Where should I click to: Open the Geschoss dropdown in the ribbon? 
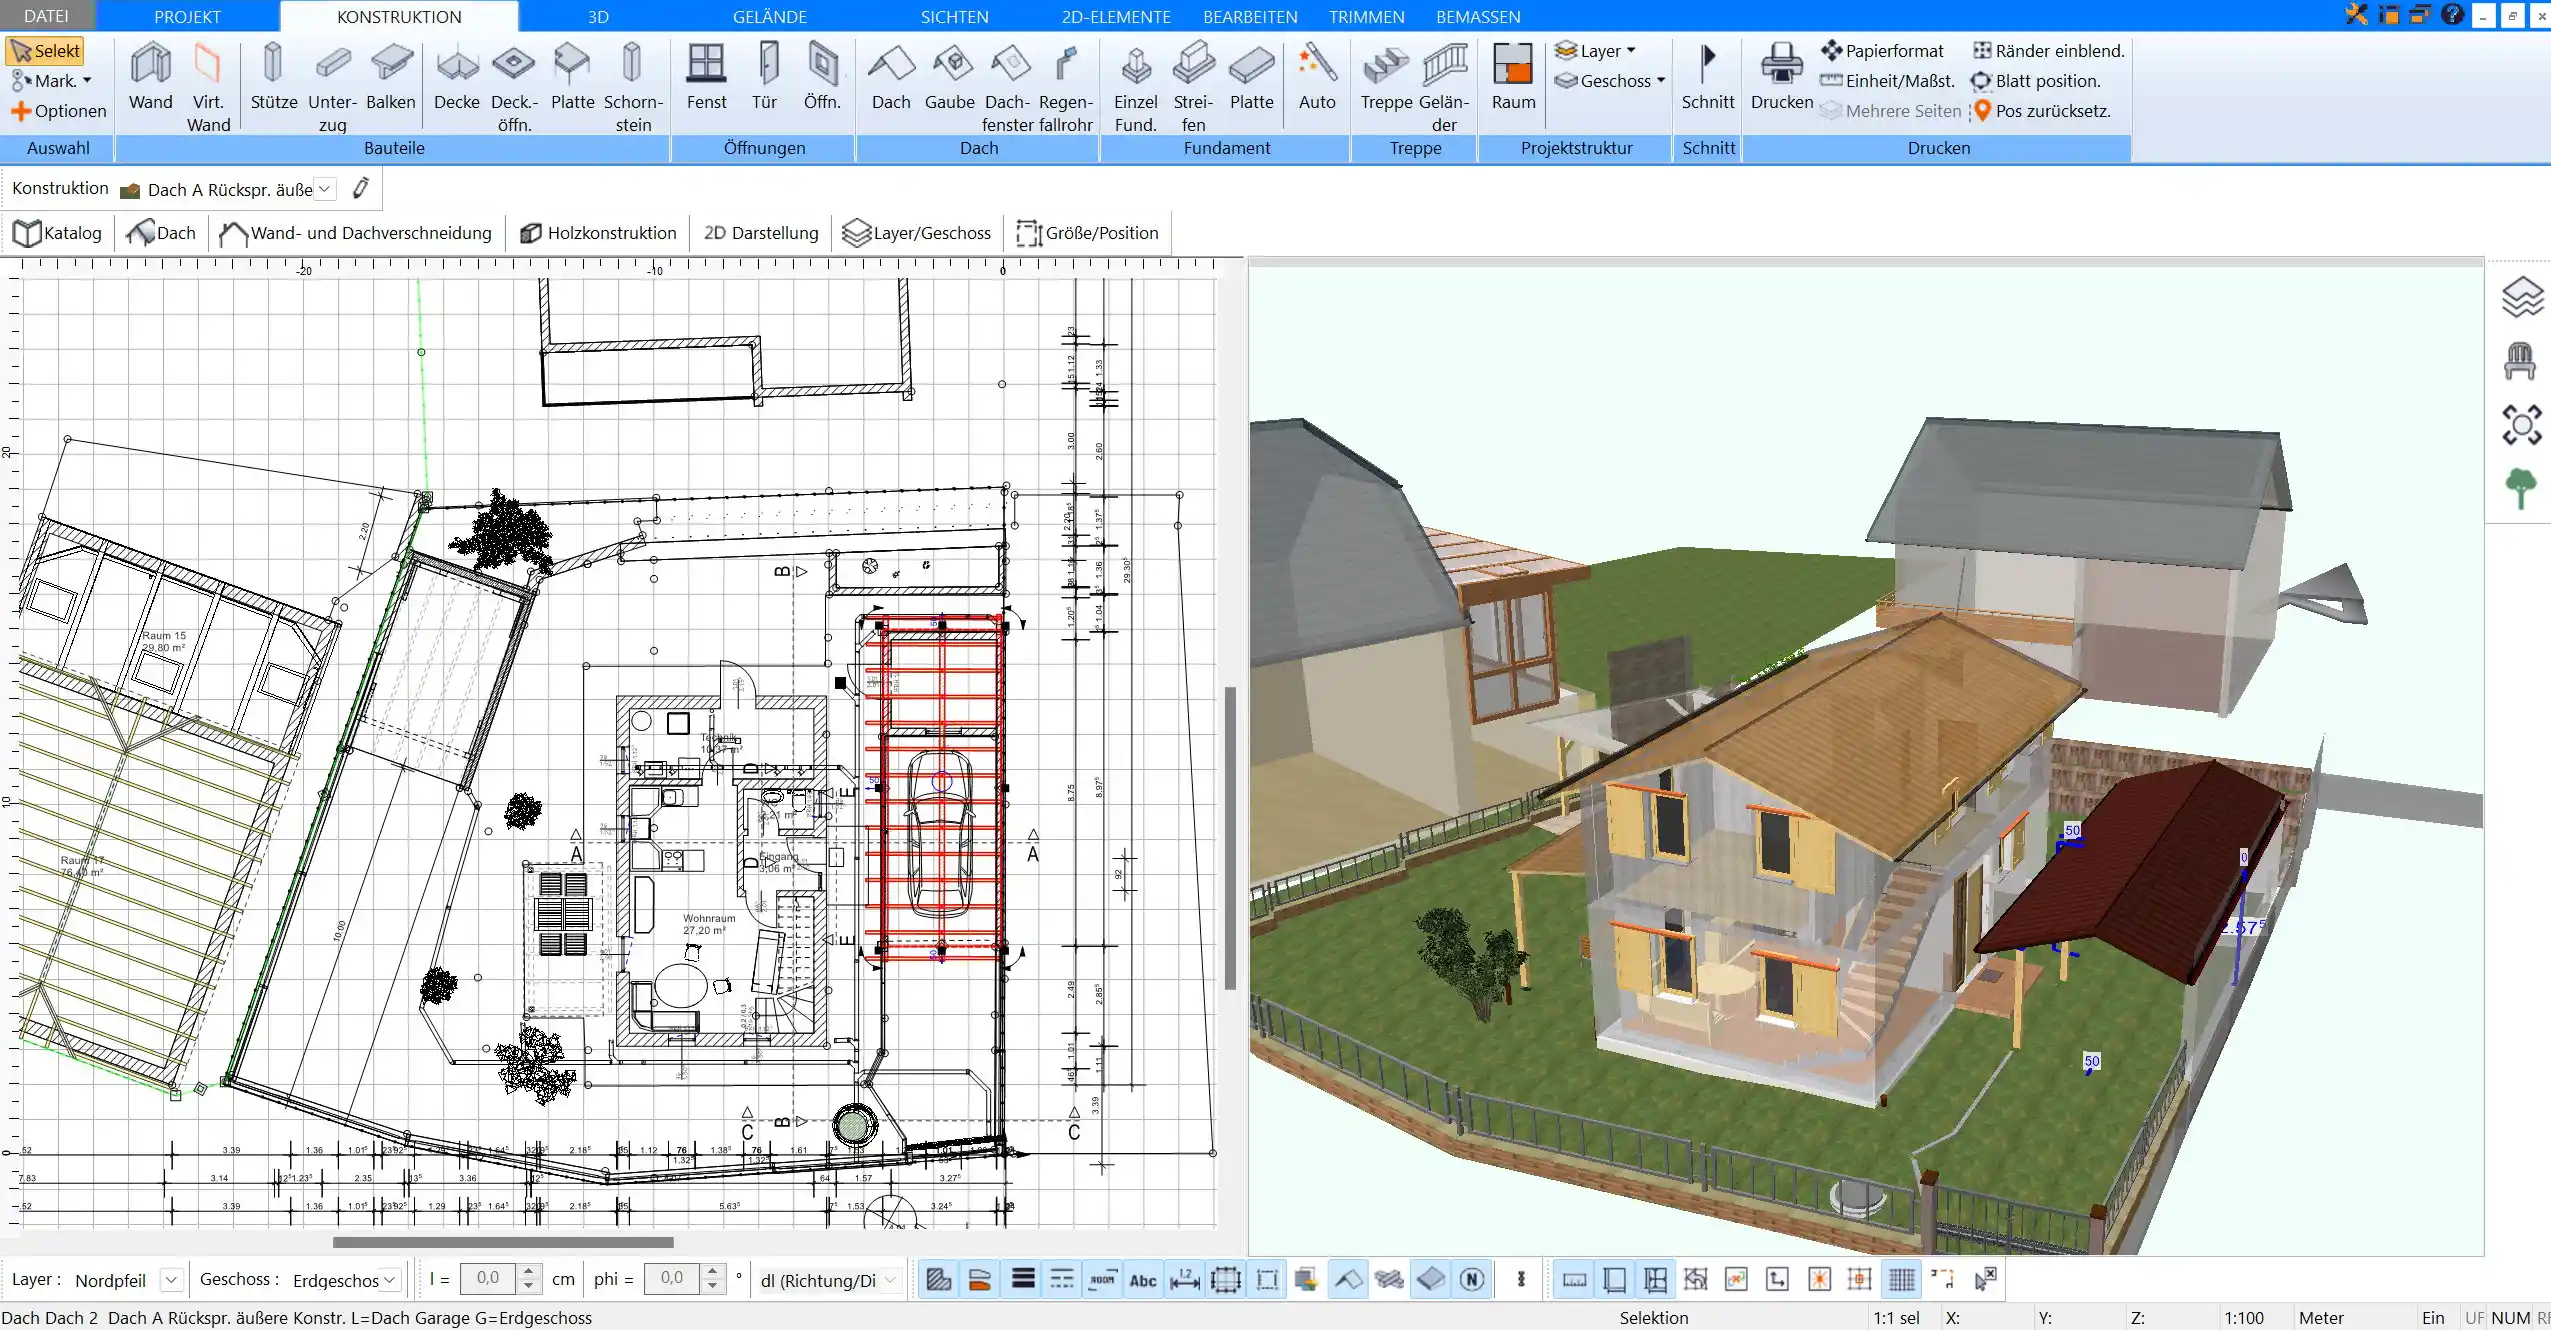(1610, 81)
